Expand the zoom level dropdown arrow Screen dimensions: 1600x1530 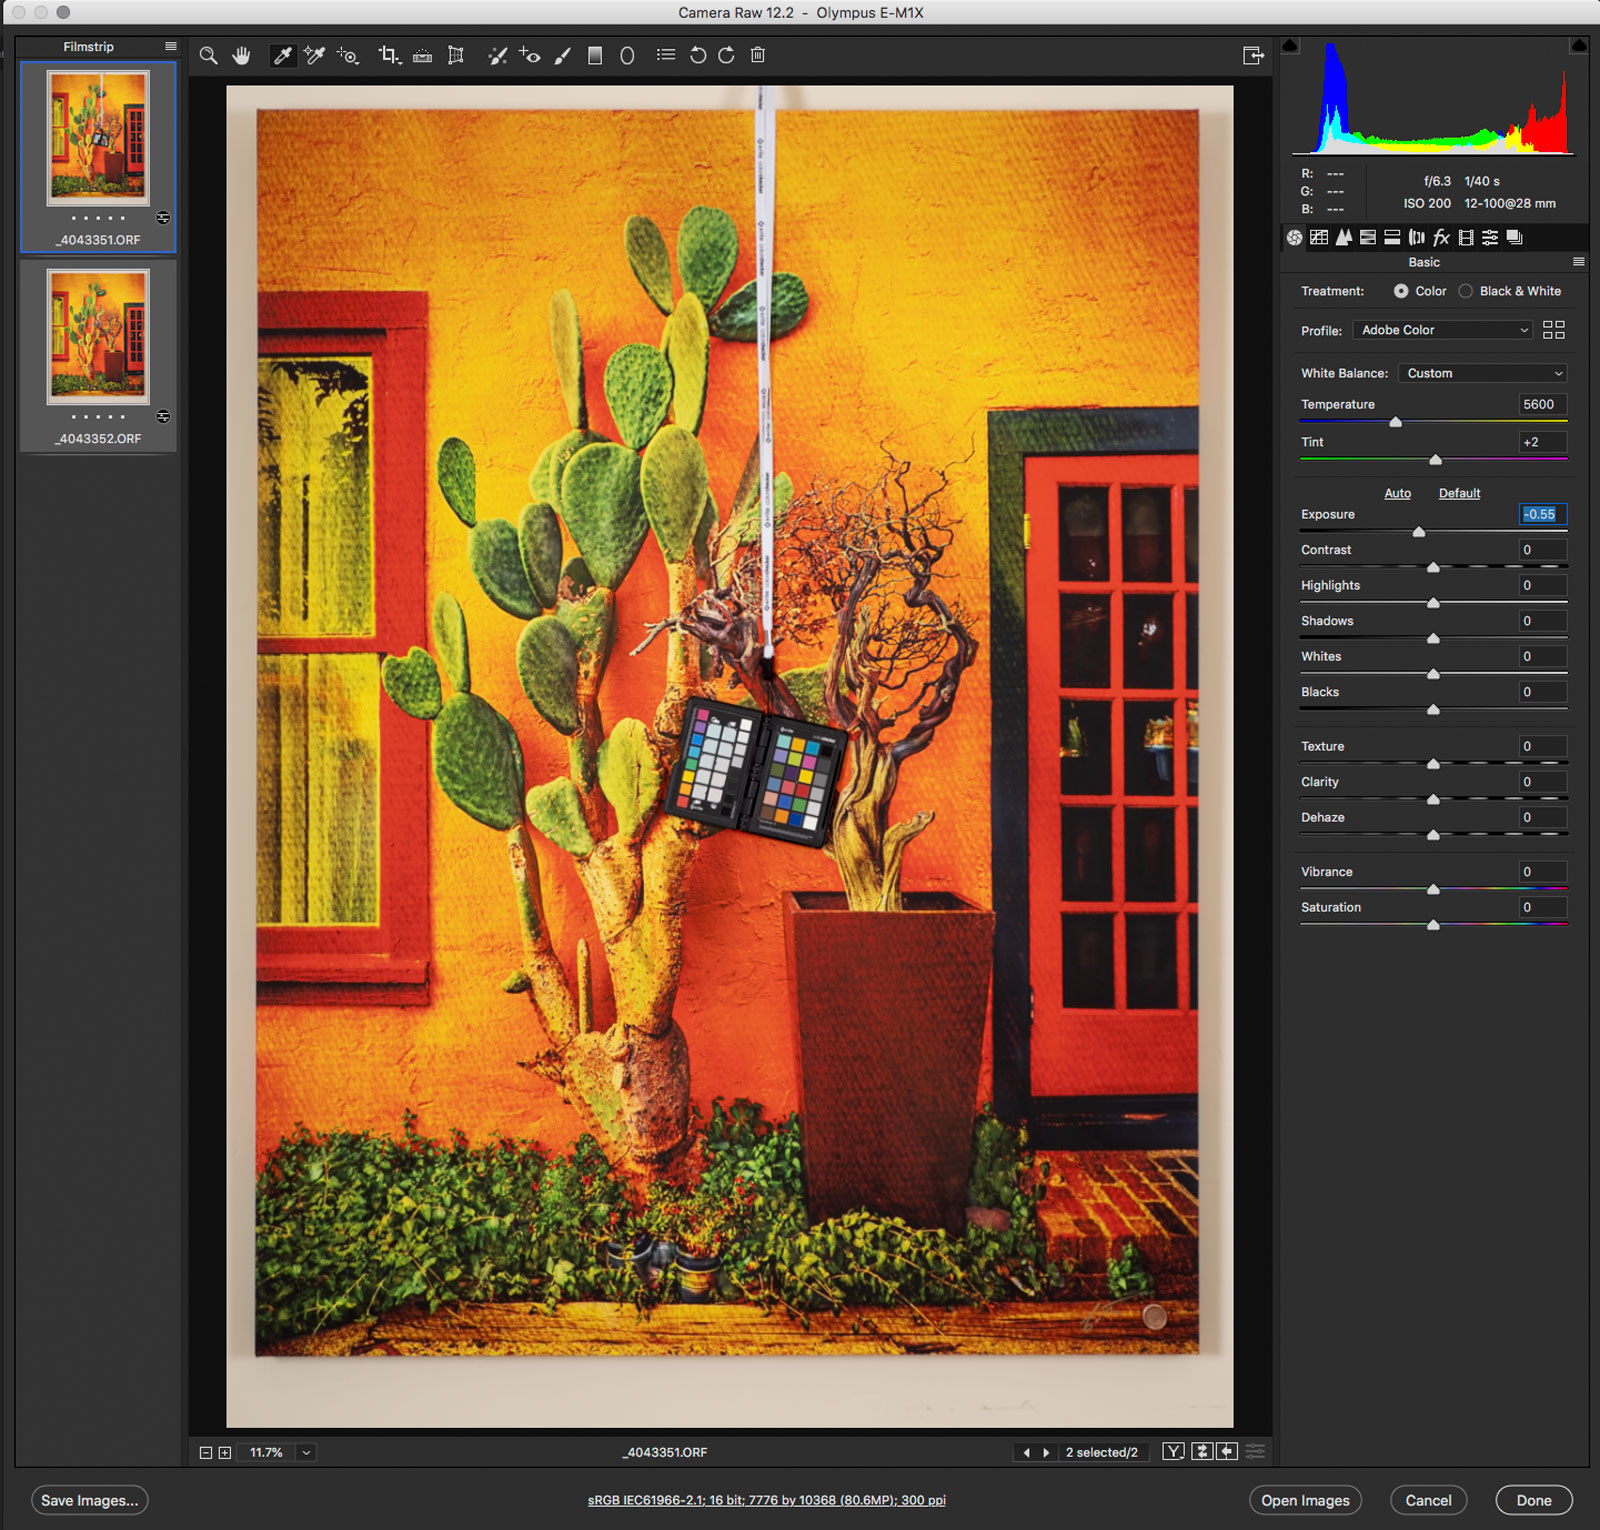point(306,1452)
